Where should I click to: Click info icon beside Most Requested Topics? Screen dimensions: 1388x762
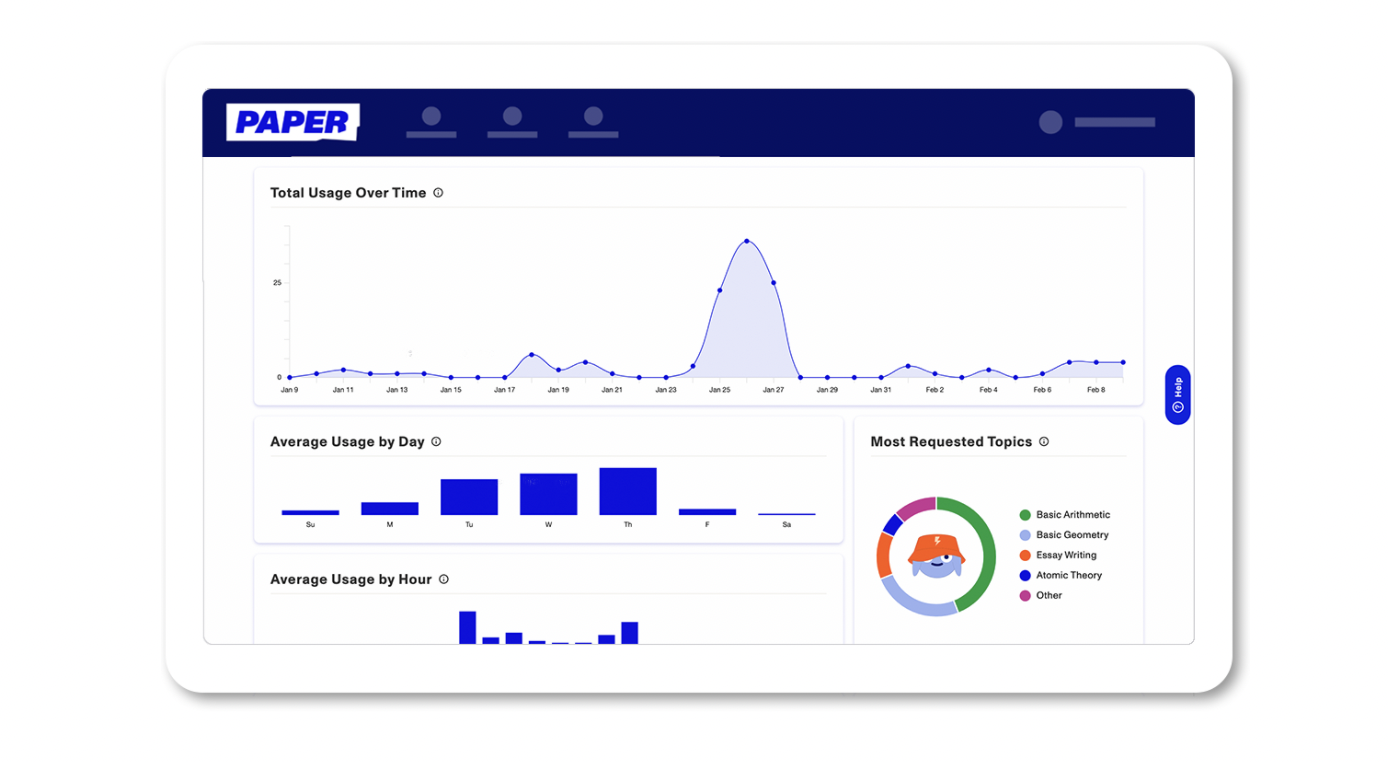(x=1044, y=442)
